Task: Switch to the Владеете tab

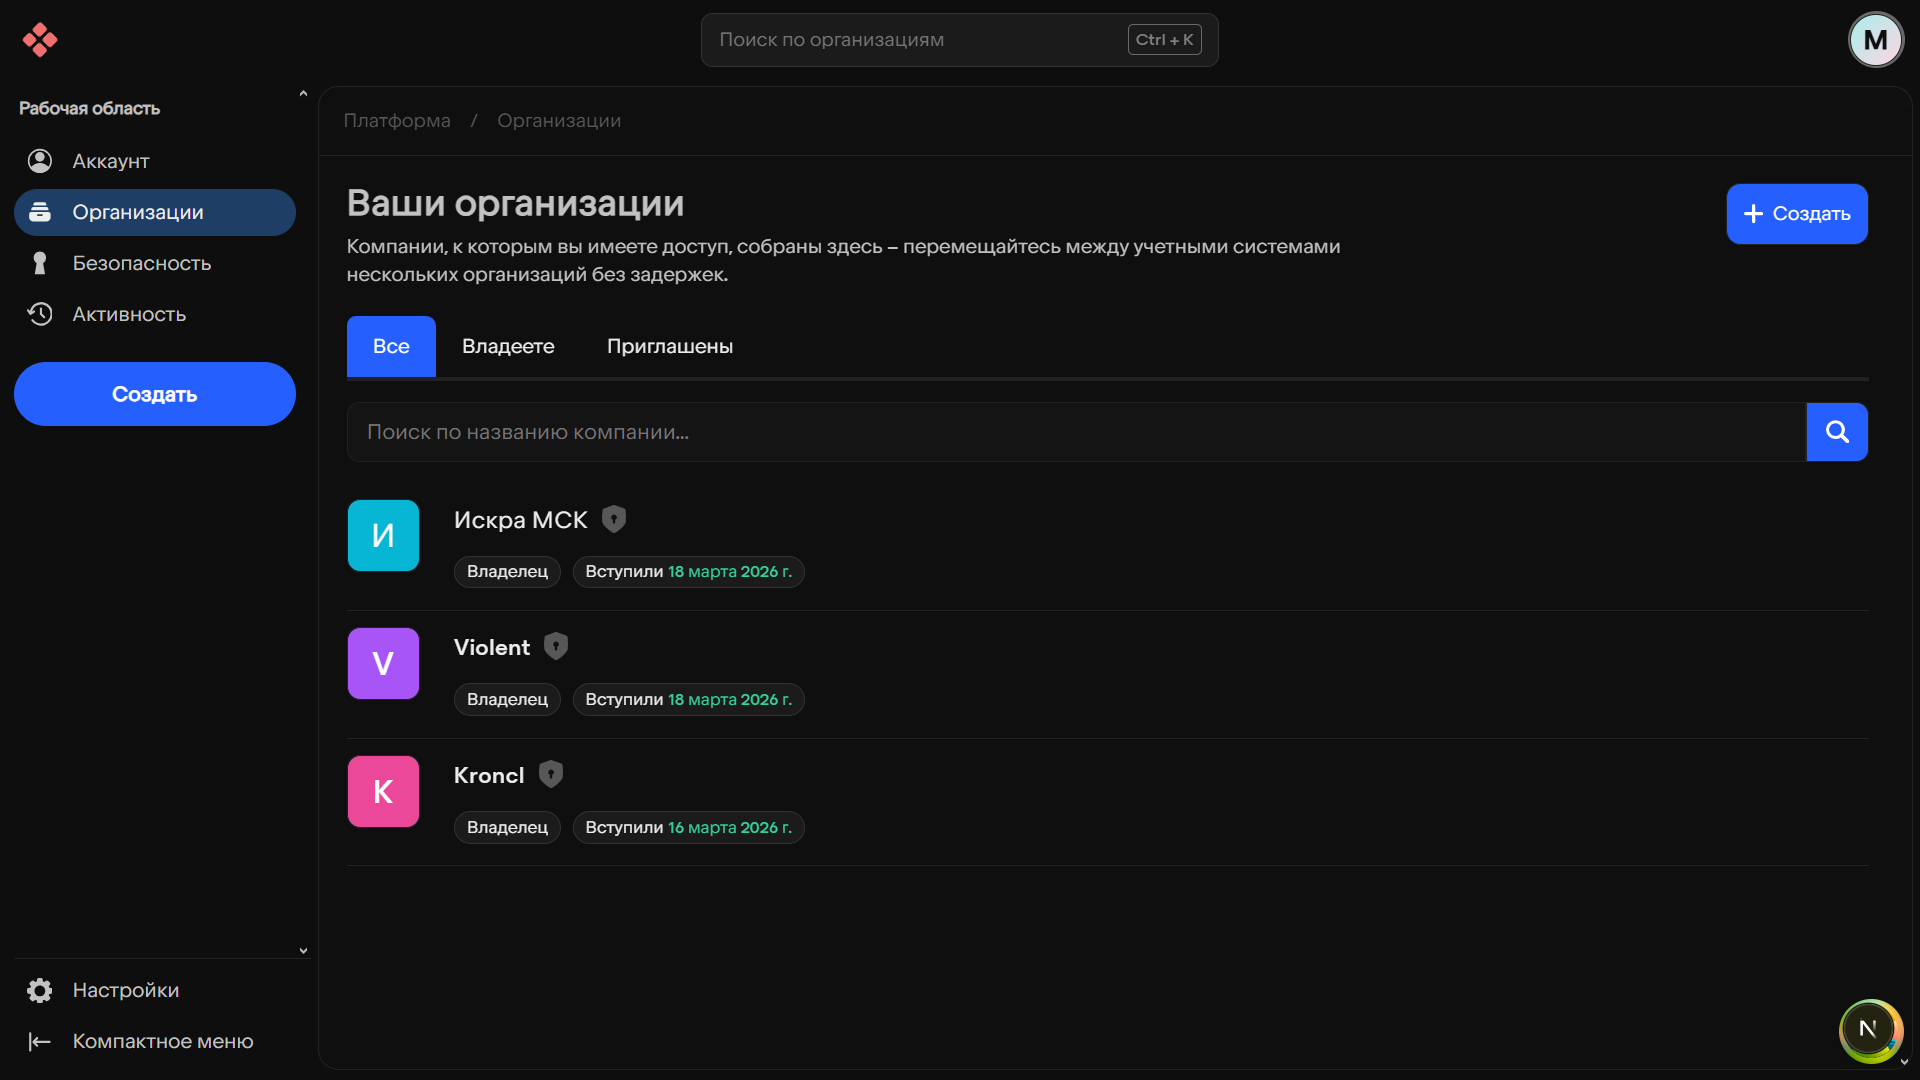Action: (508, 346)
